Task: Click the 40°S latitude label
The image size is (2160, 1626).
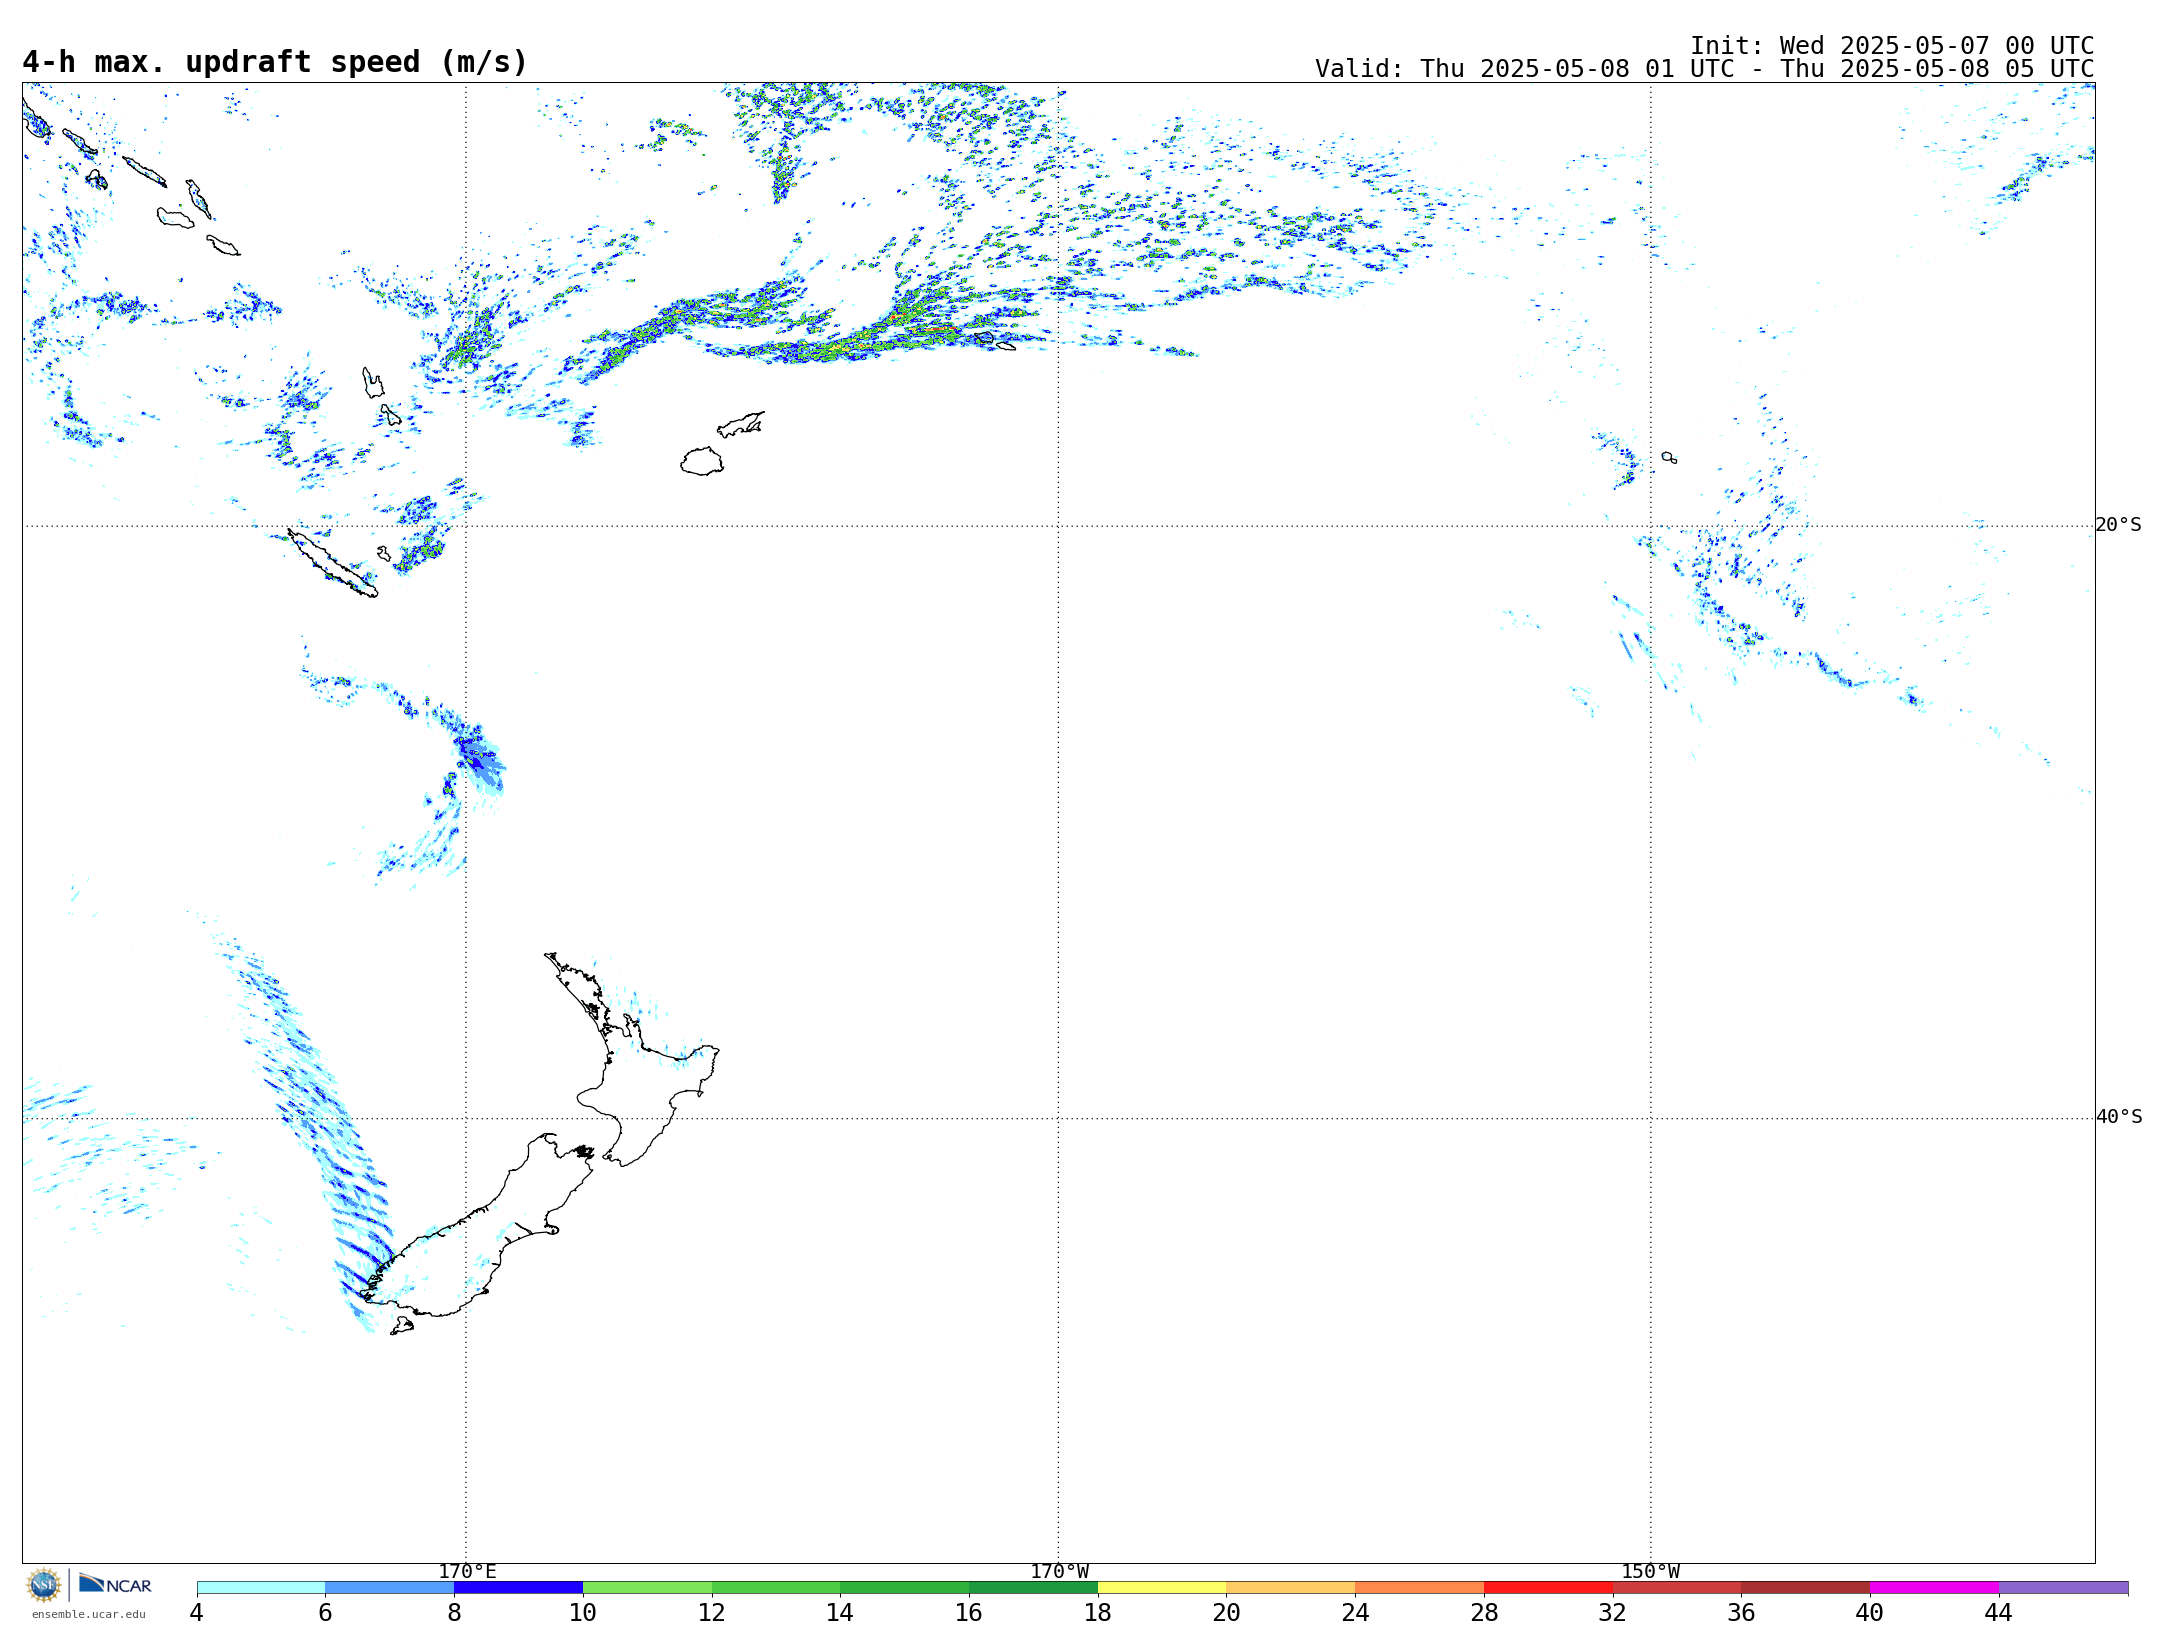Action: tap(2119, 1117)
